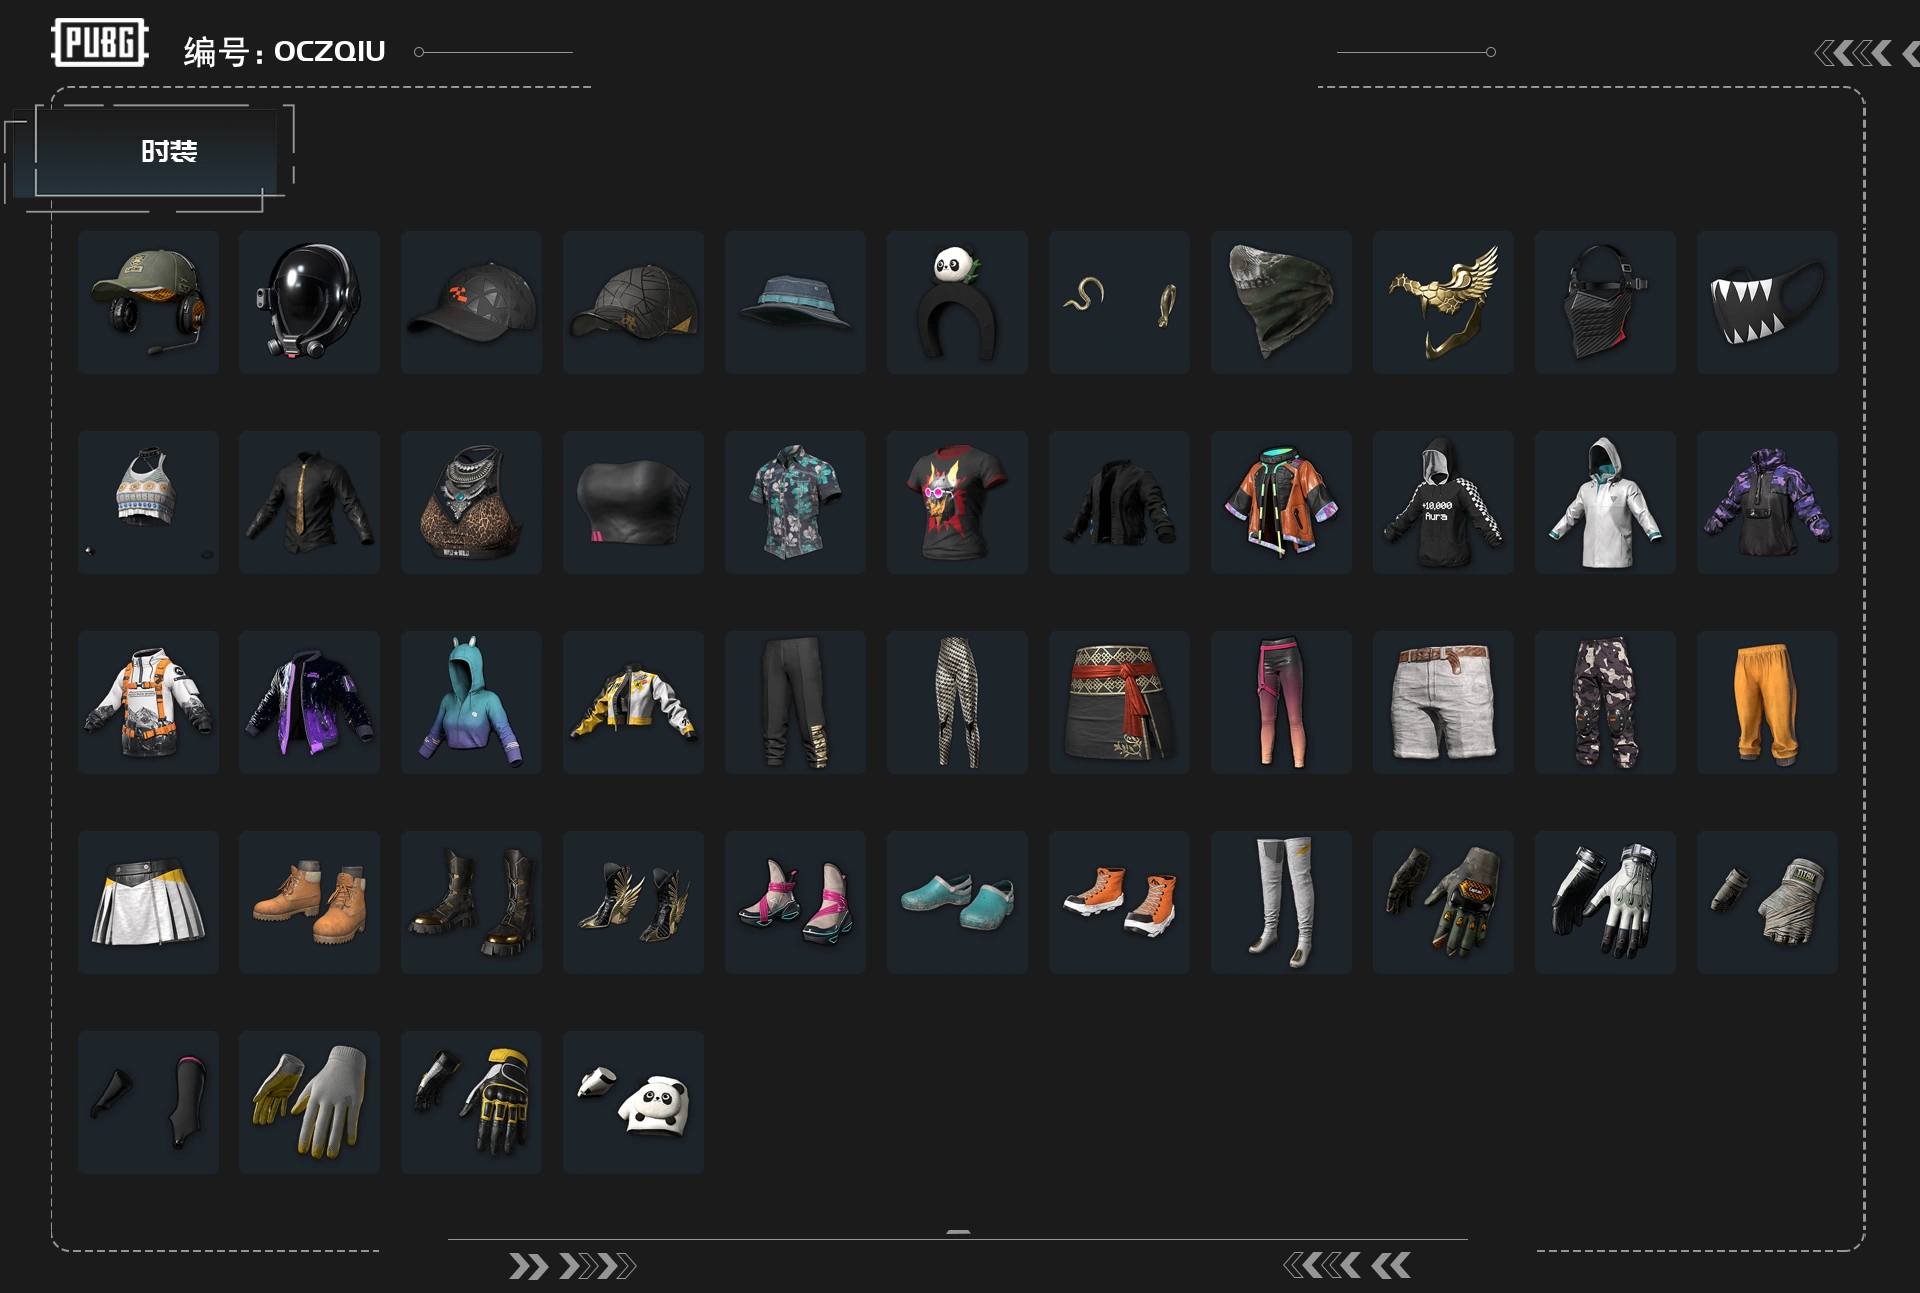The image size is (1920, 1293).
Task: Choose the gold winged heels
Action: point(634,902)
